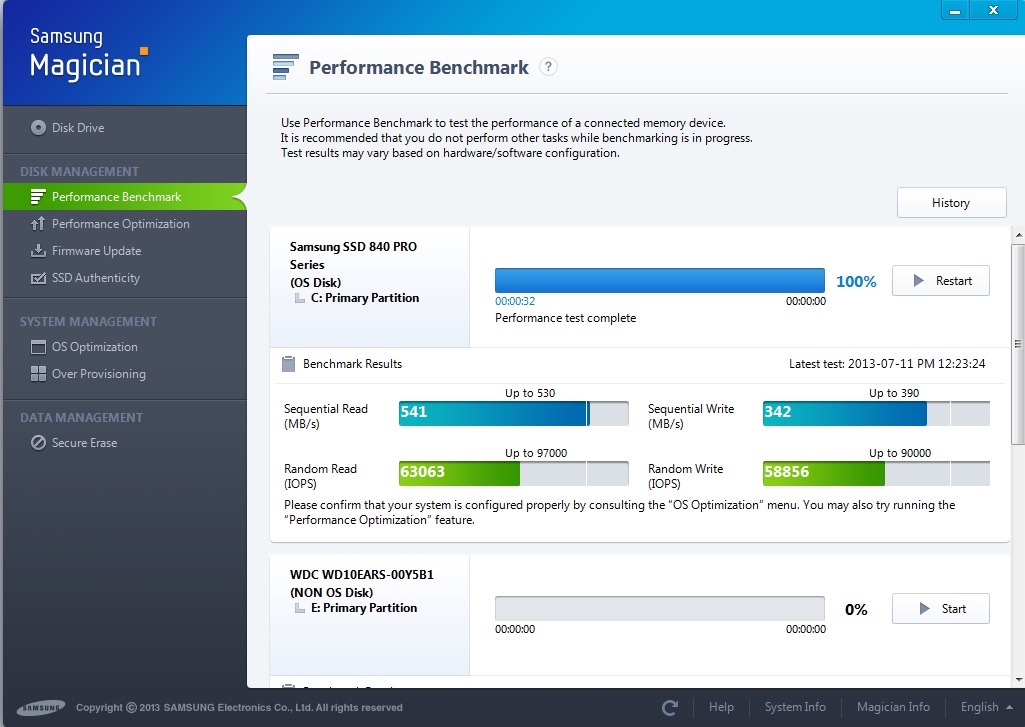
Task: Click the Random Write 58856 result bar
Action: click(x=876, y=473)
